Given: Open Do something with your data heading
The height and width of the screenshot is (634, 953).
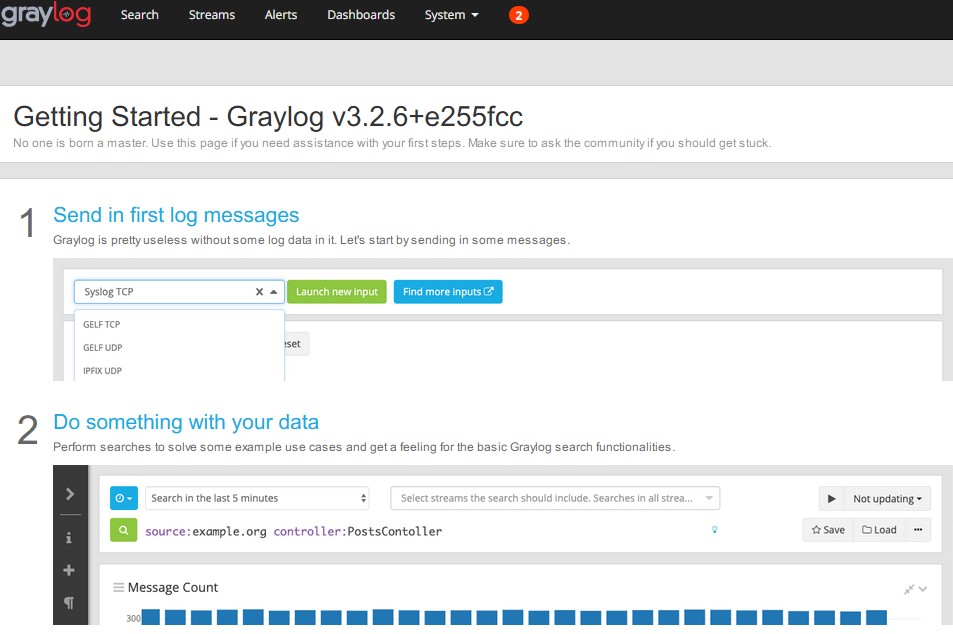Looking at the screenshot, I should [186, 422].
